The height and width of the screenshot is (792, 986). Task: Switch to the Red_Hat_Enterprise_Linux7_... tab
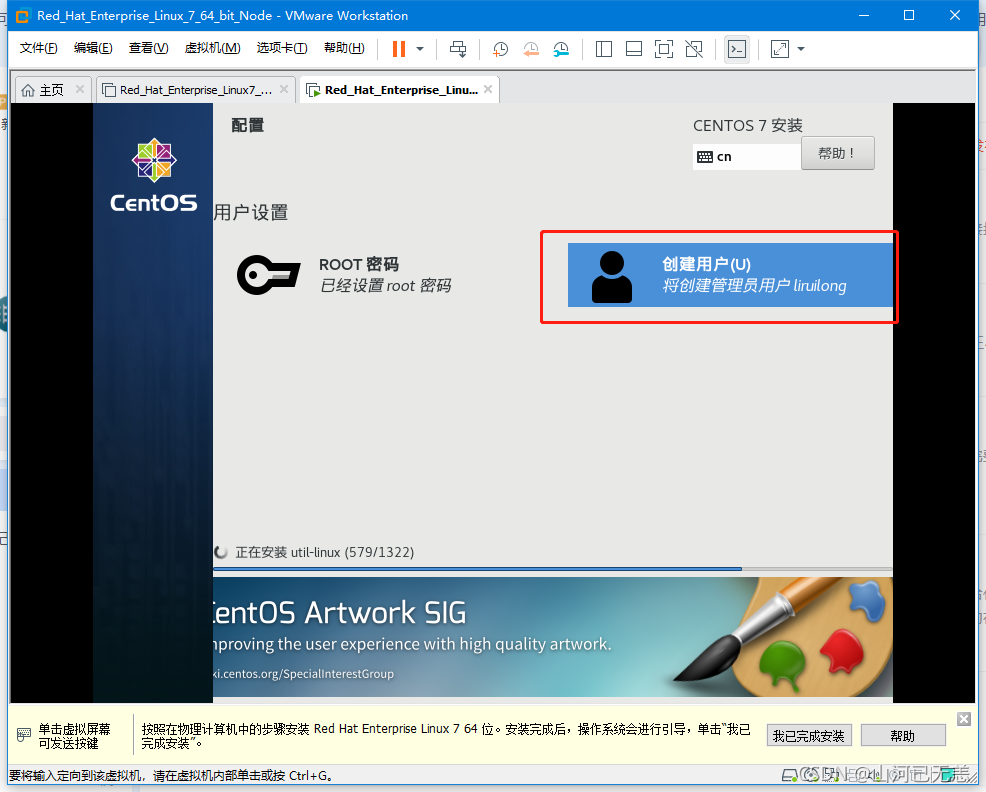[x=196, y=90]
